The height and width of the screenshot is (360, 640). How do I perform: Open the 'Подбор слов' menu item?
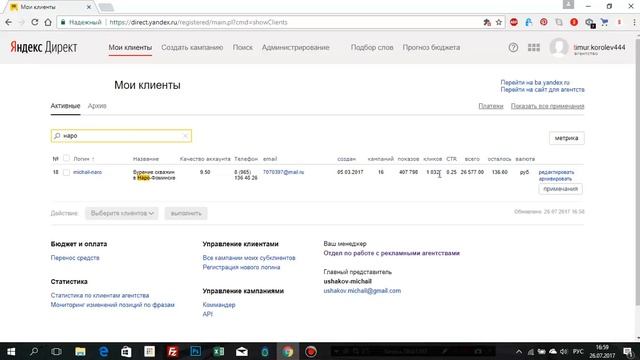point(372,47)
